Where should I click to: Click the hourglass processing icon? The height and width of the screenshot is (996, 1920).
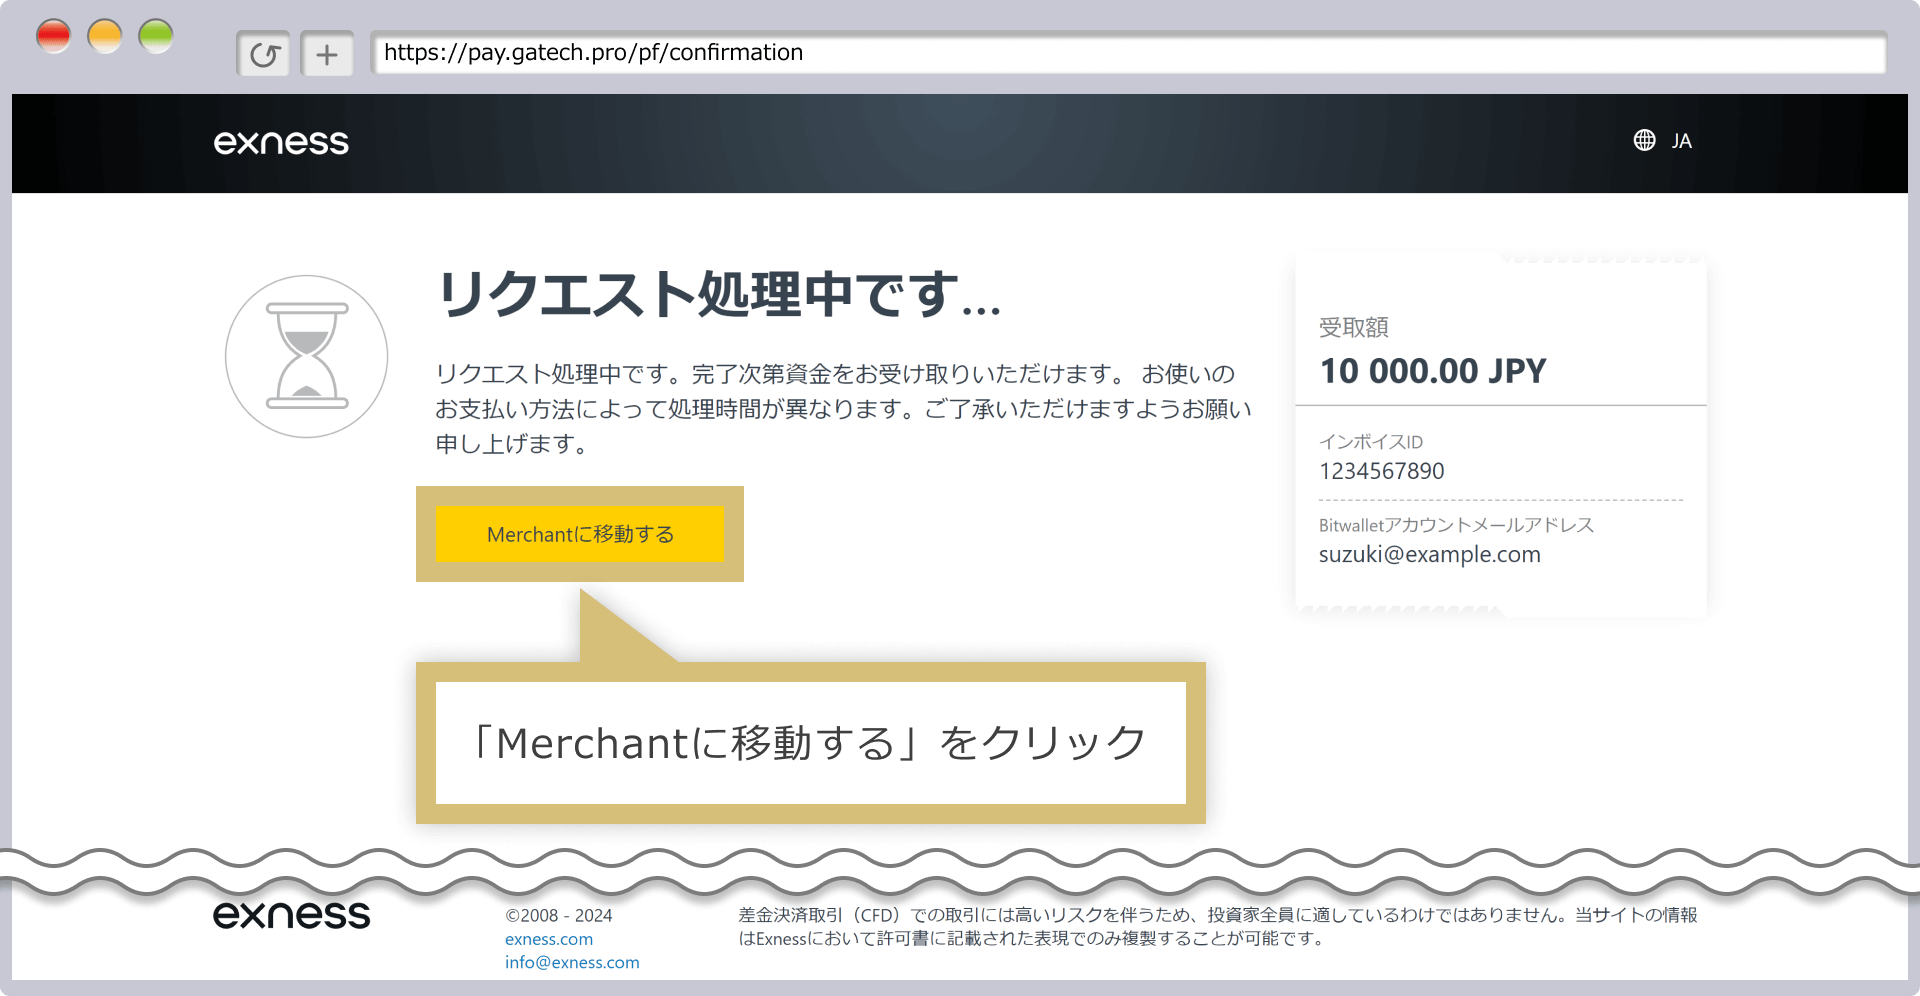[307, 356]
